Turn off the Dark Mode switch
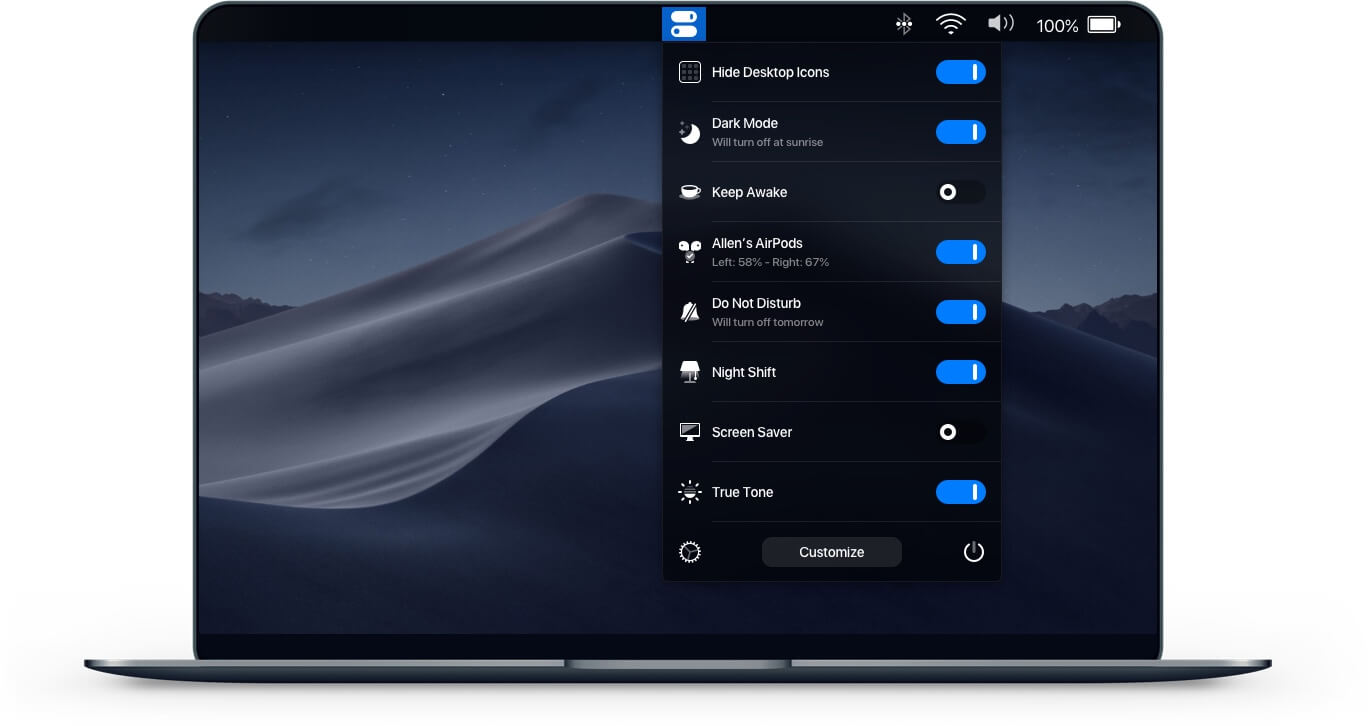Image resolution: width=1368 pixels, height=726 pixels. tap(960, 131)
